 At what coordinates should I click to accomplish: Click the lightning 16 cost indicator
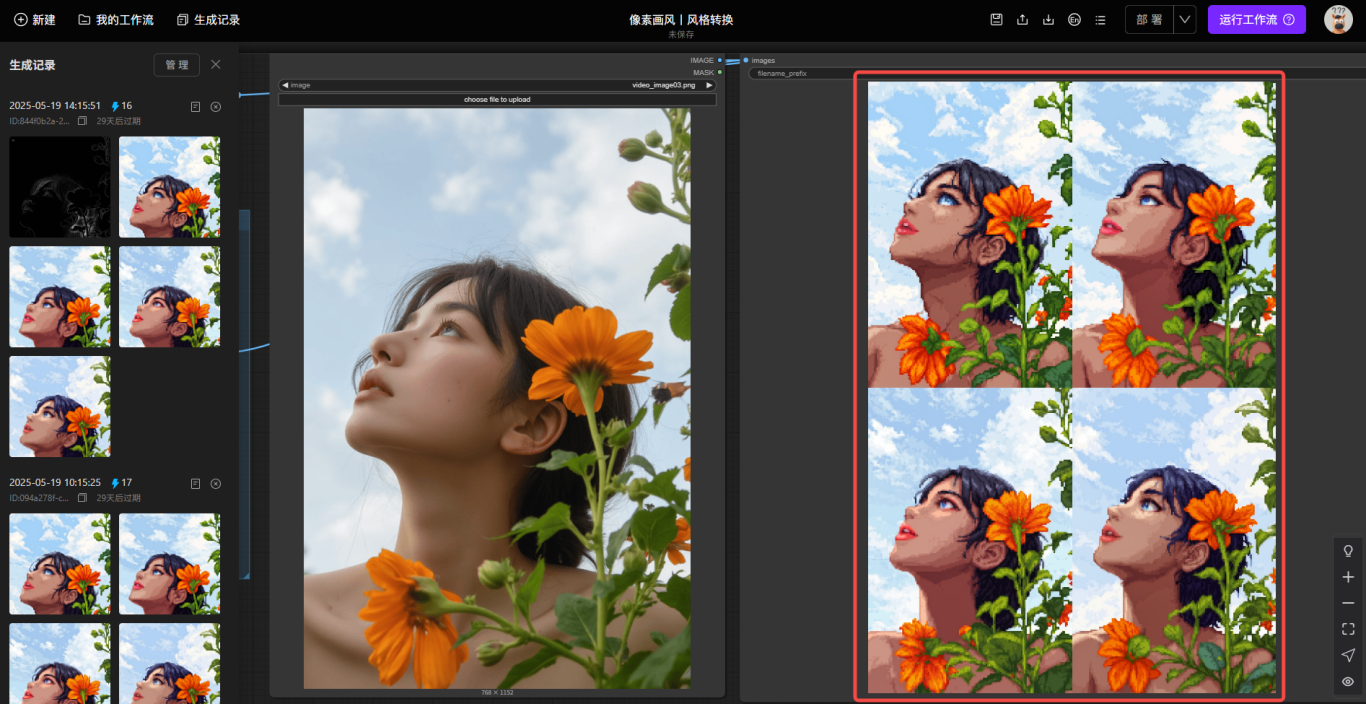pyautogui.click(x=121, y=106)
